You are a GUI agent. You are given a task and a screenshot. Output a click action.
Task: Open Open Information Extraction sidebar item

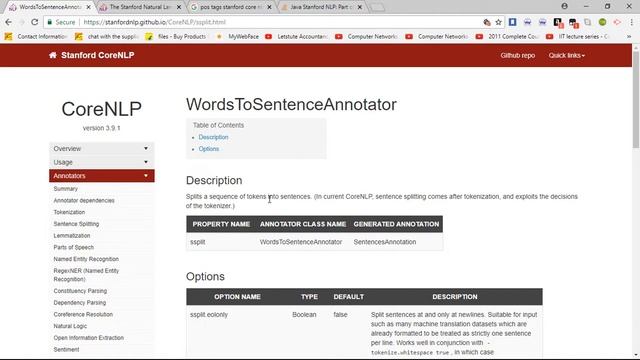click(89, 338)
